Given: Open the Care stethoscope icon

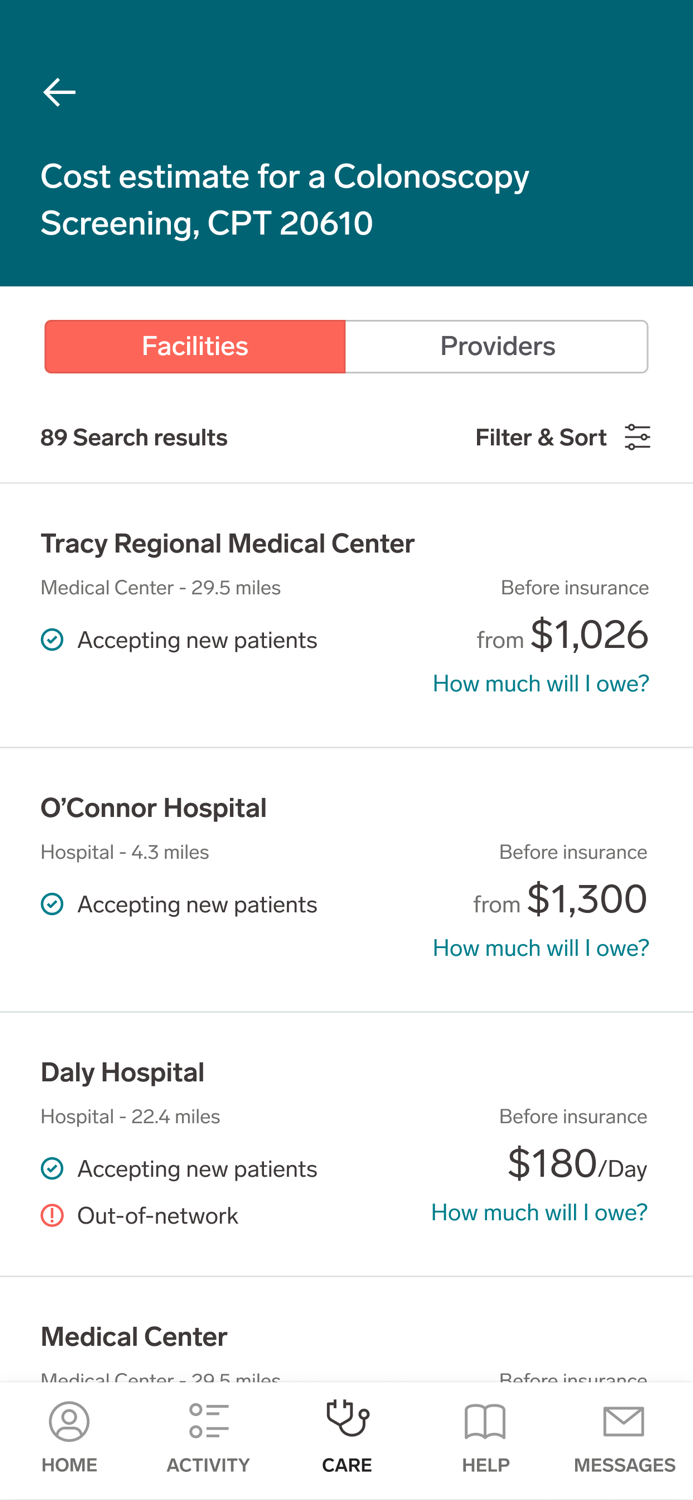Looking at the screenshot, I should tap(346, 1421).
